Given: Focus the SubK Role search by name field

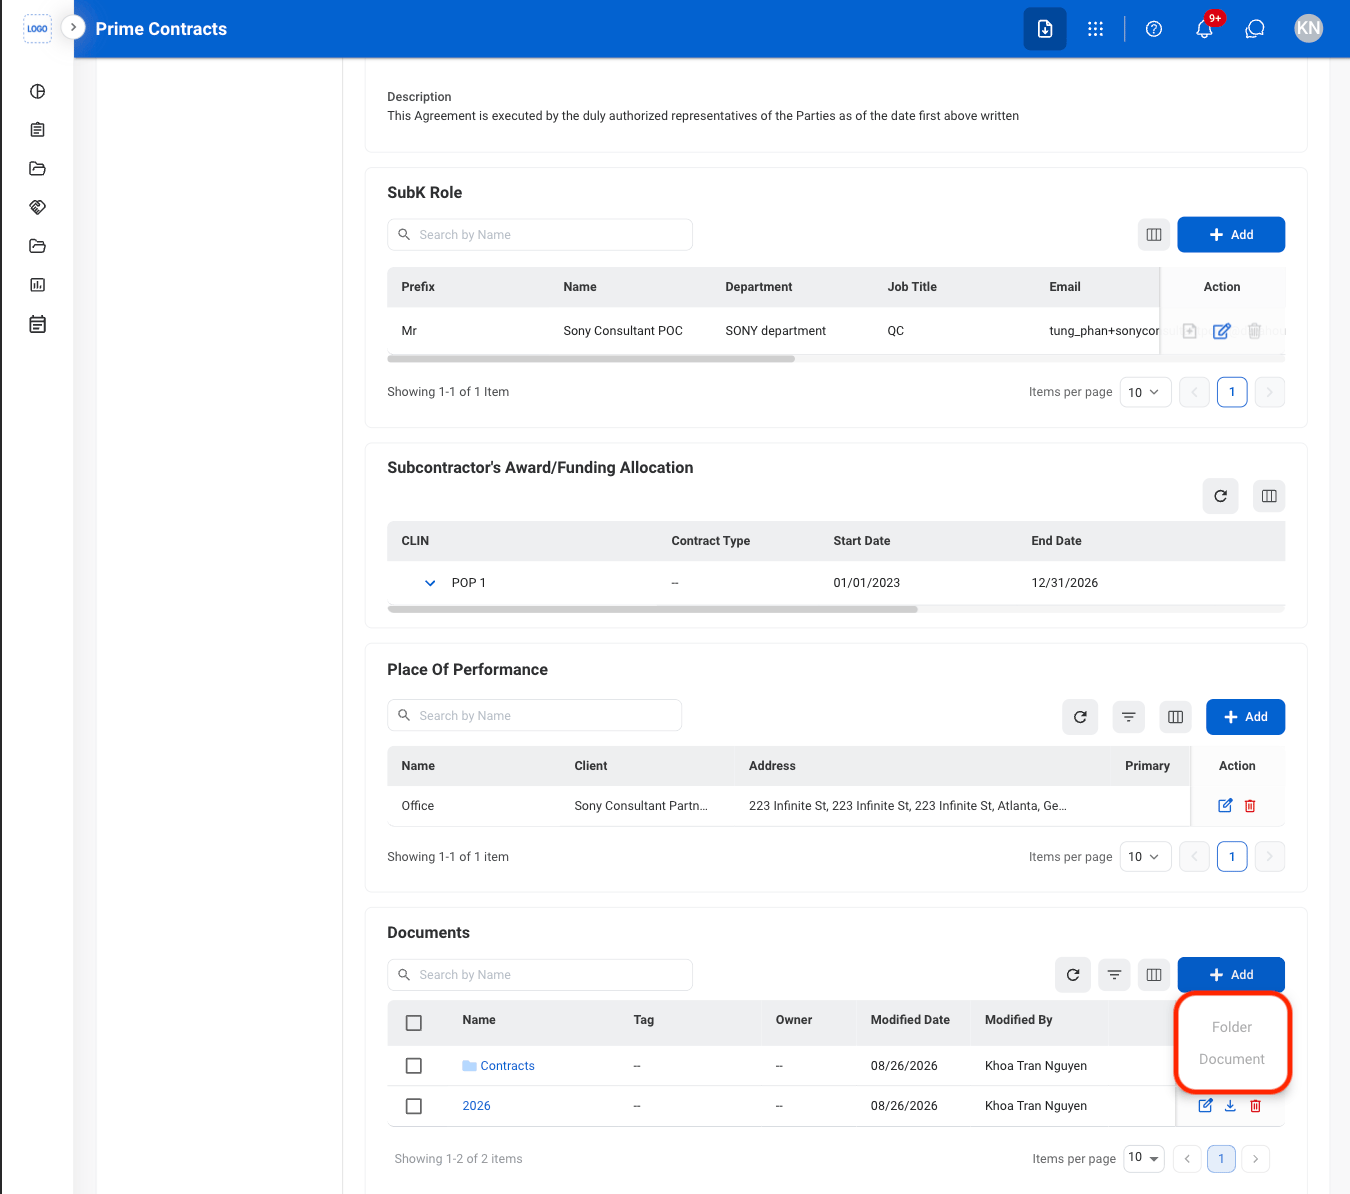Looking at the screenshot, I should (540, 235).
